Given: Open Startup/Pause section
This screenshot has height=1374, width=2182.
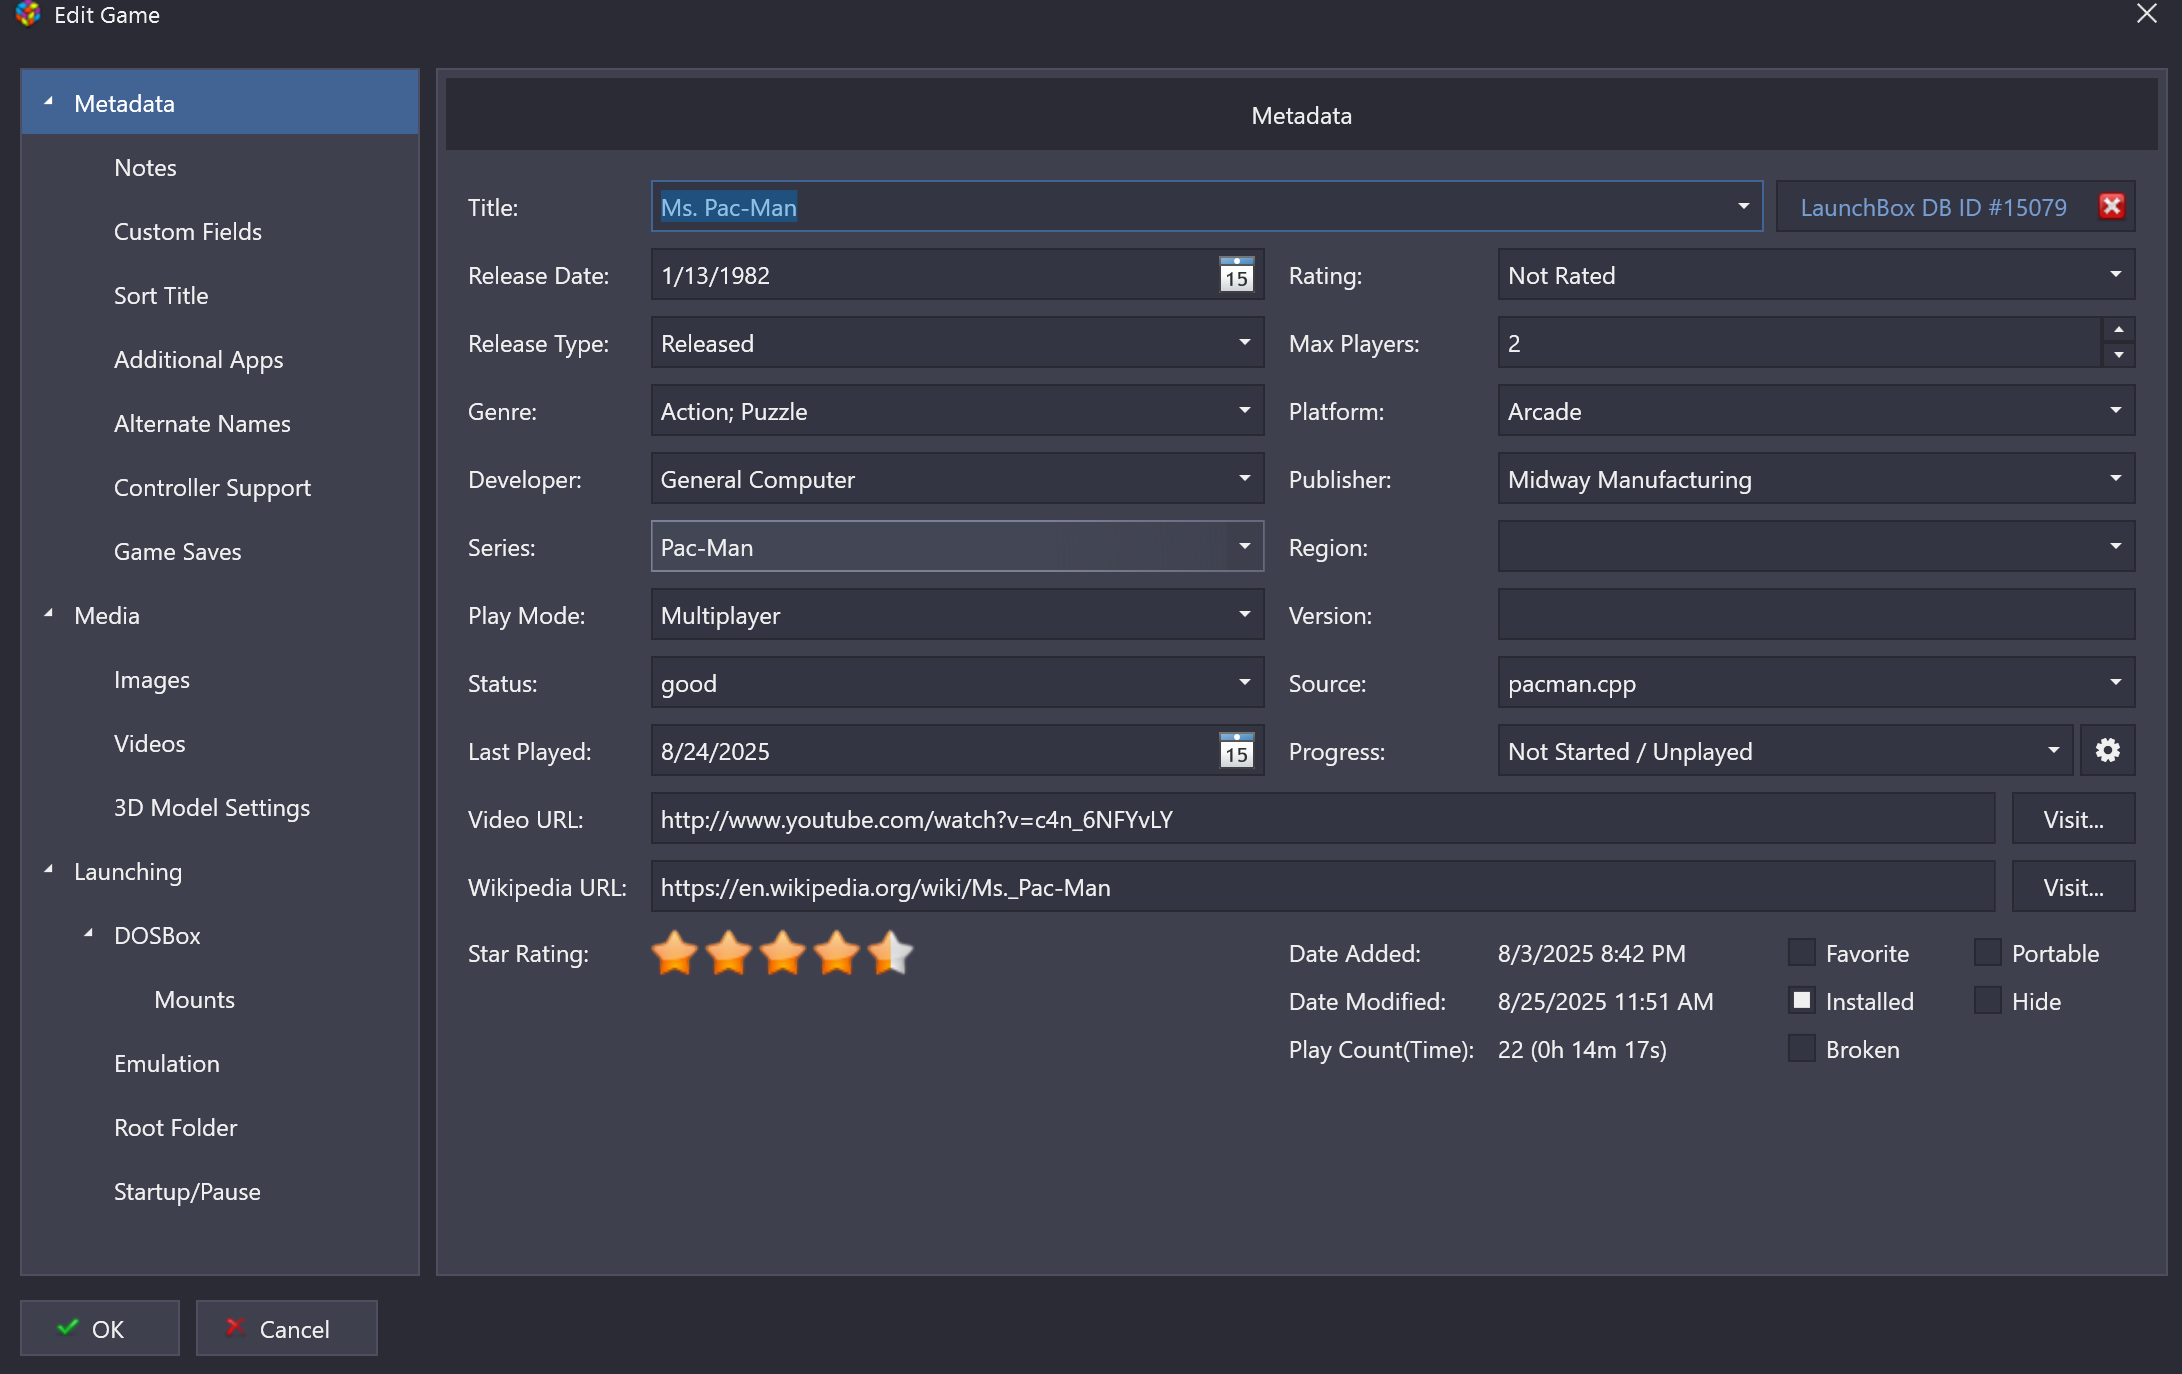Looking at the screenshot, I should point(187,1191).
